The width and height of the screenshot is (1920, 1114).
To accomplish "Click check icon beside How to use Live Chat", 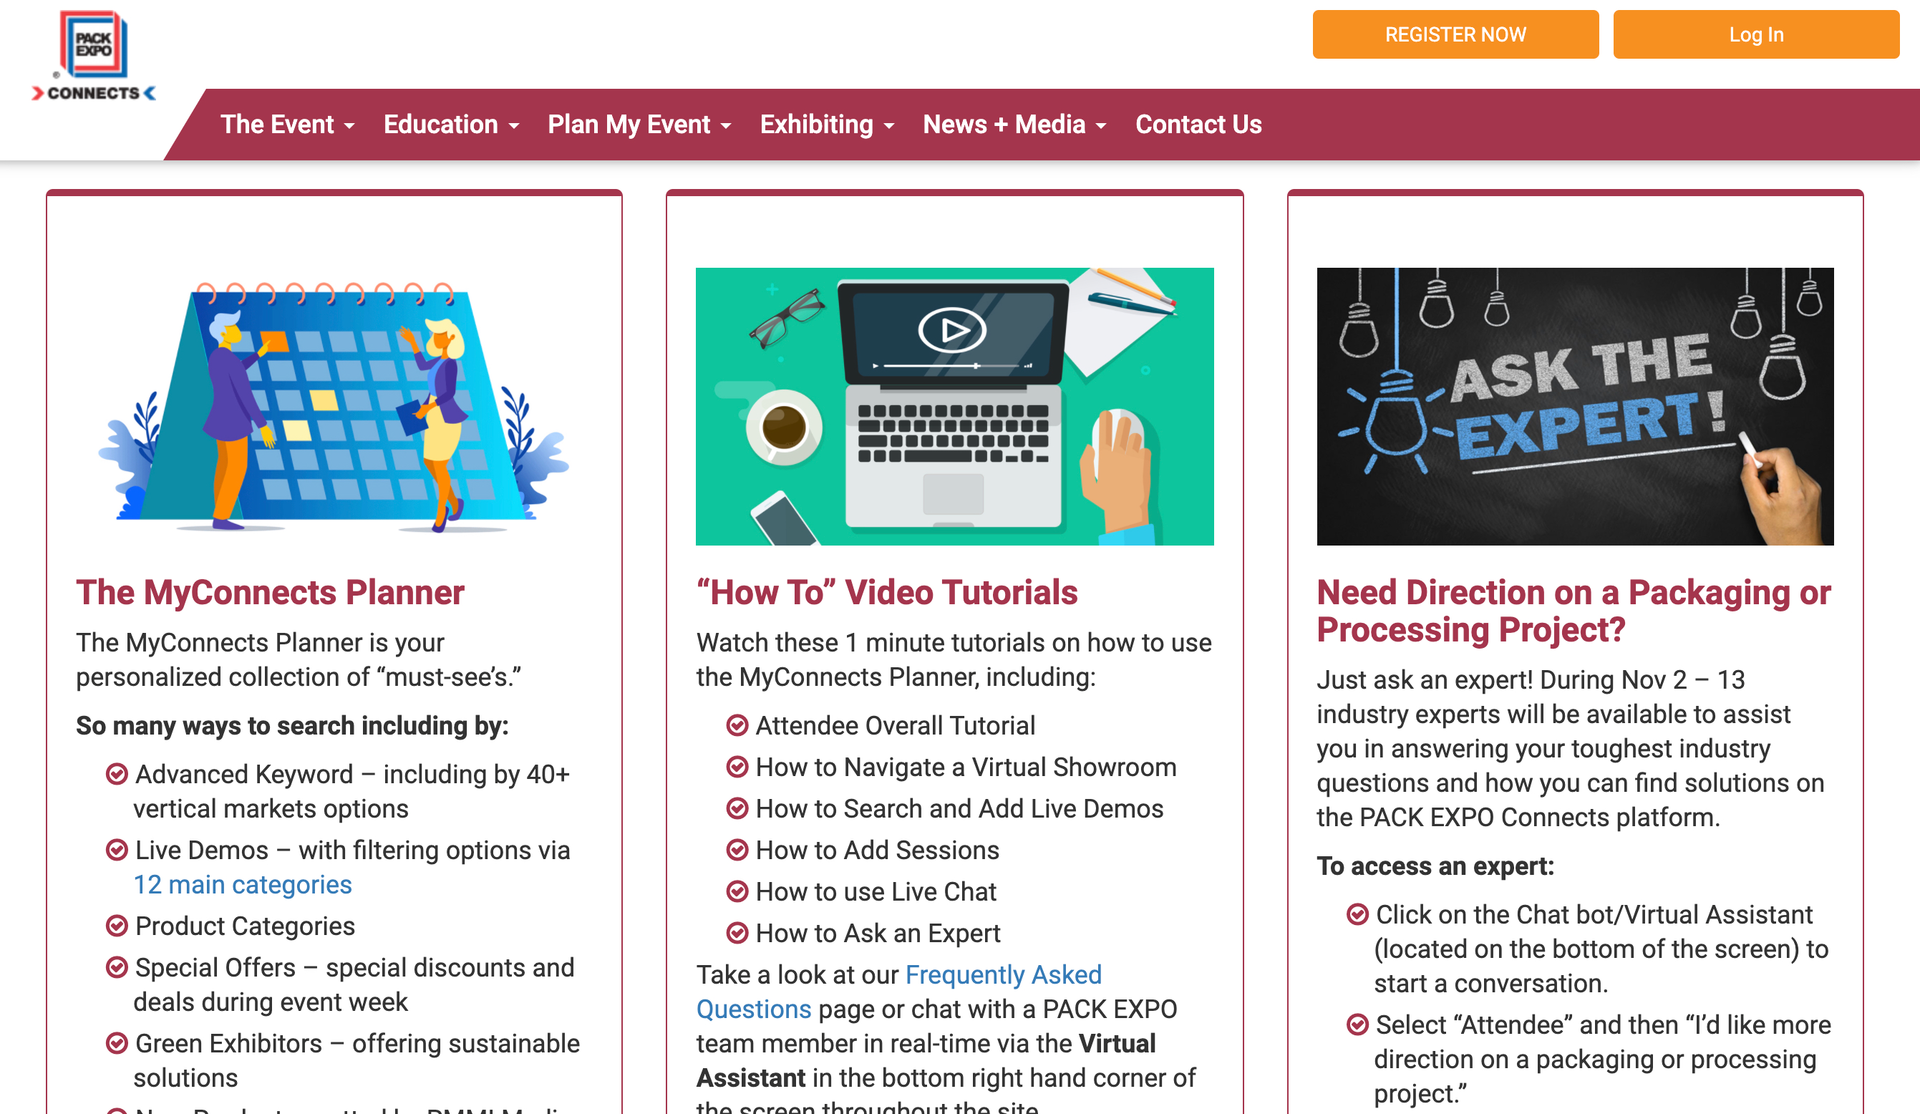I will tap(737, 892).
